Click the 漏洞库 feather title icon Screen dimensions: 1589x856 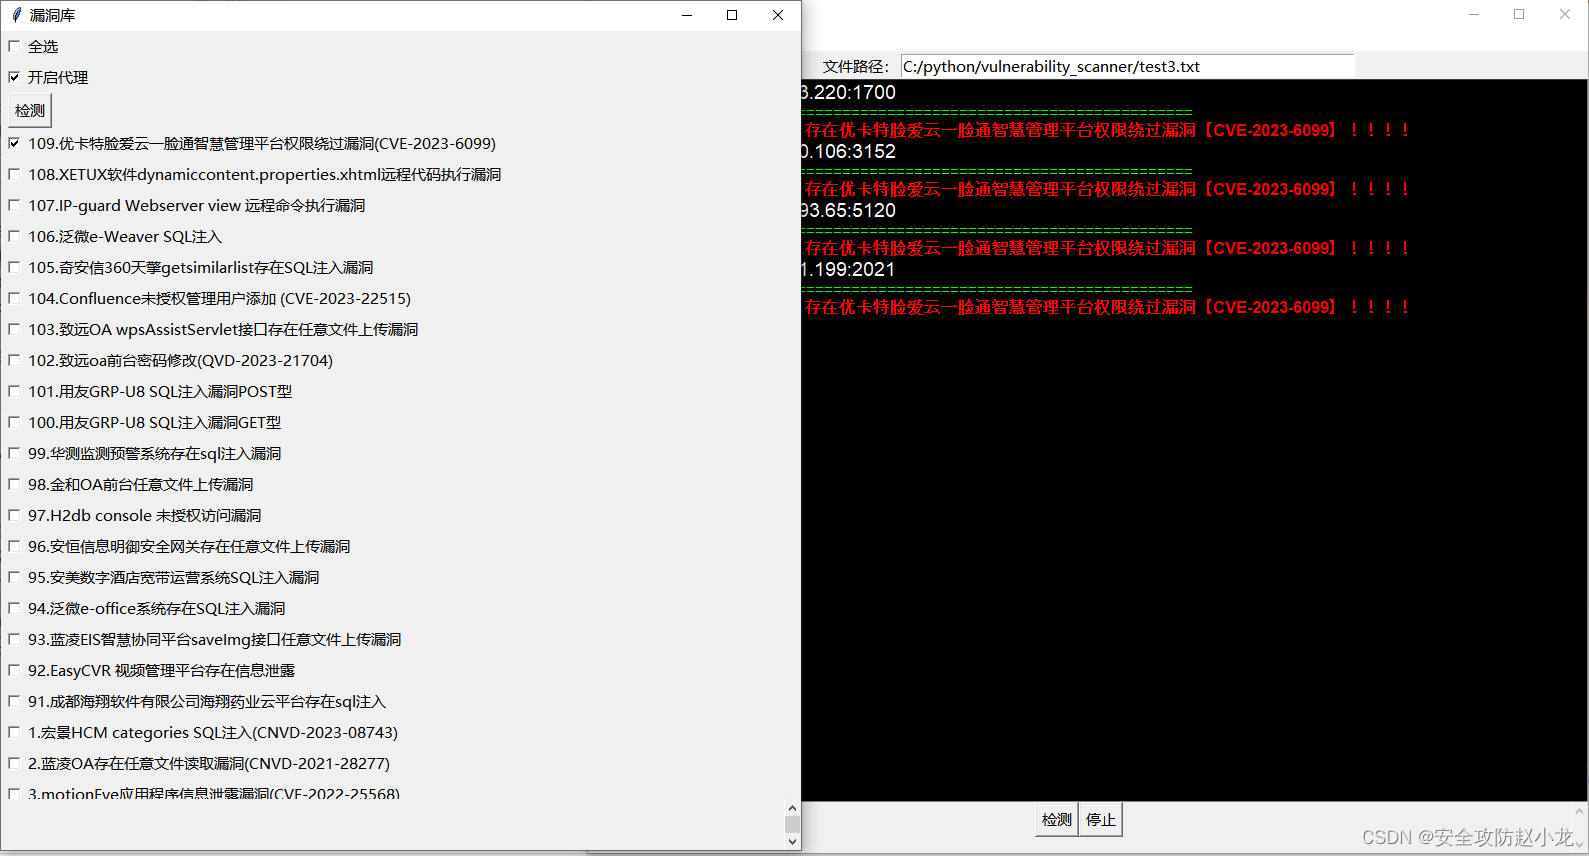tap(16, 15)
